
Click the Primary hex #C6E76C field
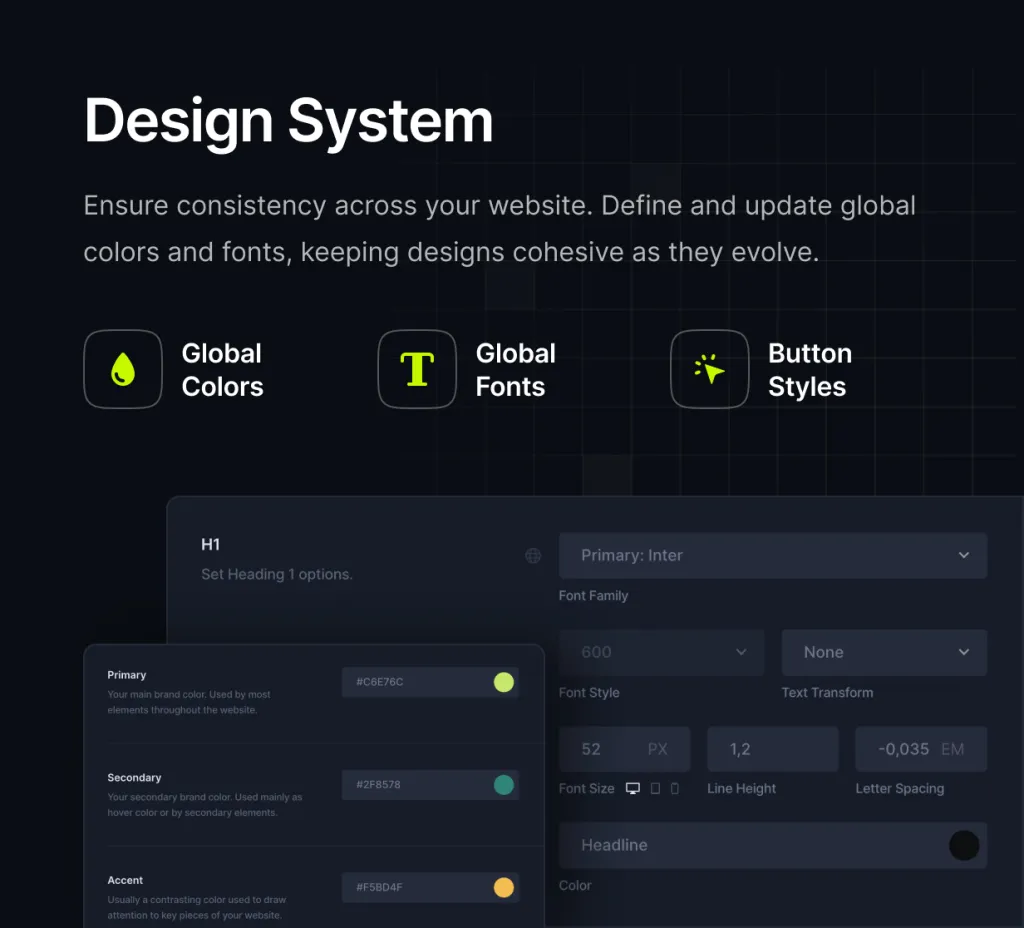coord(412,682)
